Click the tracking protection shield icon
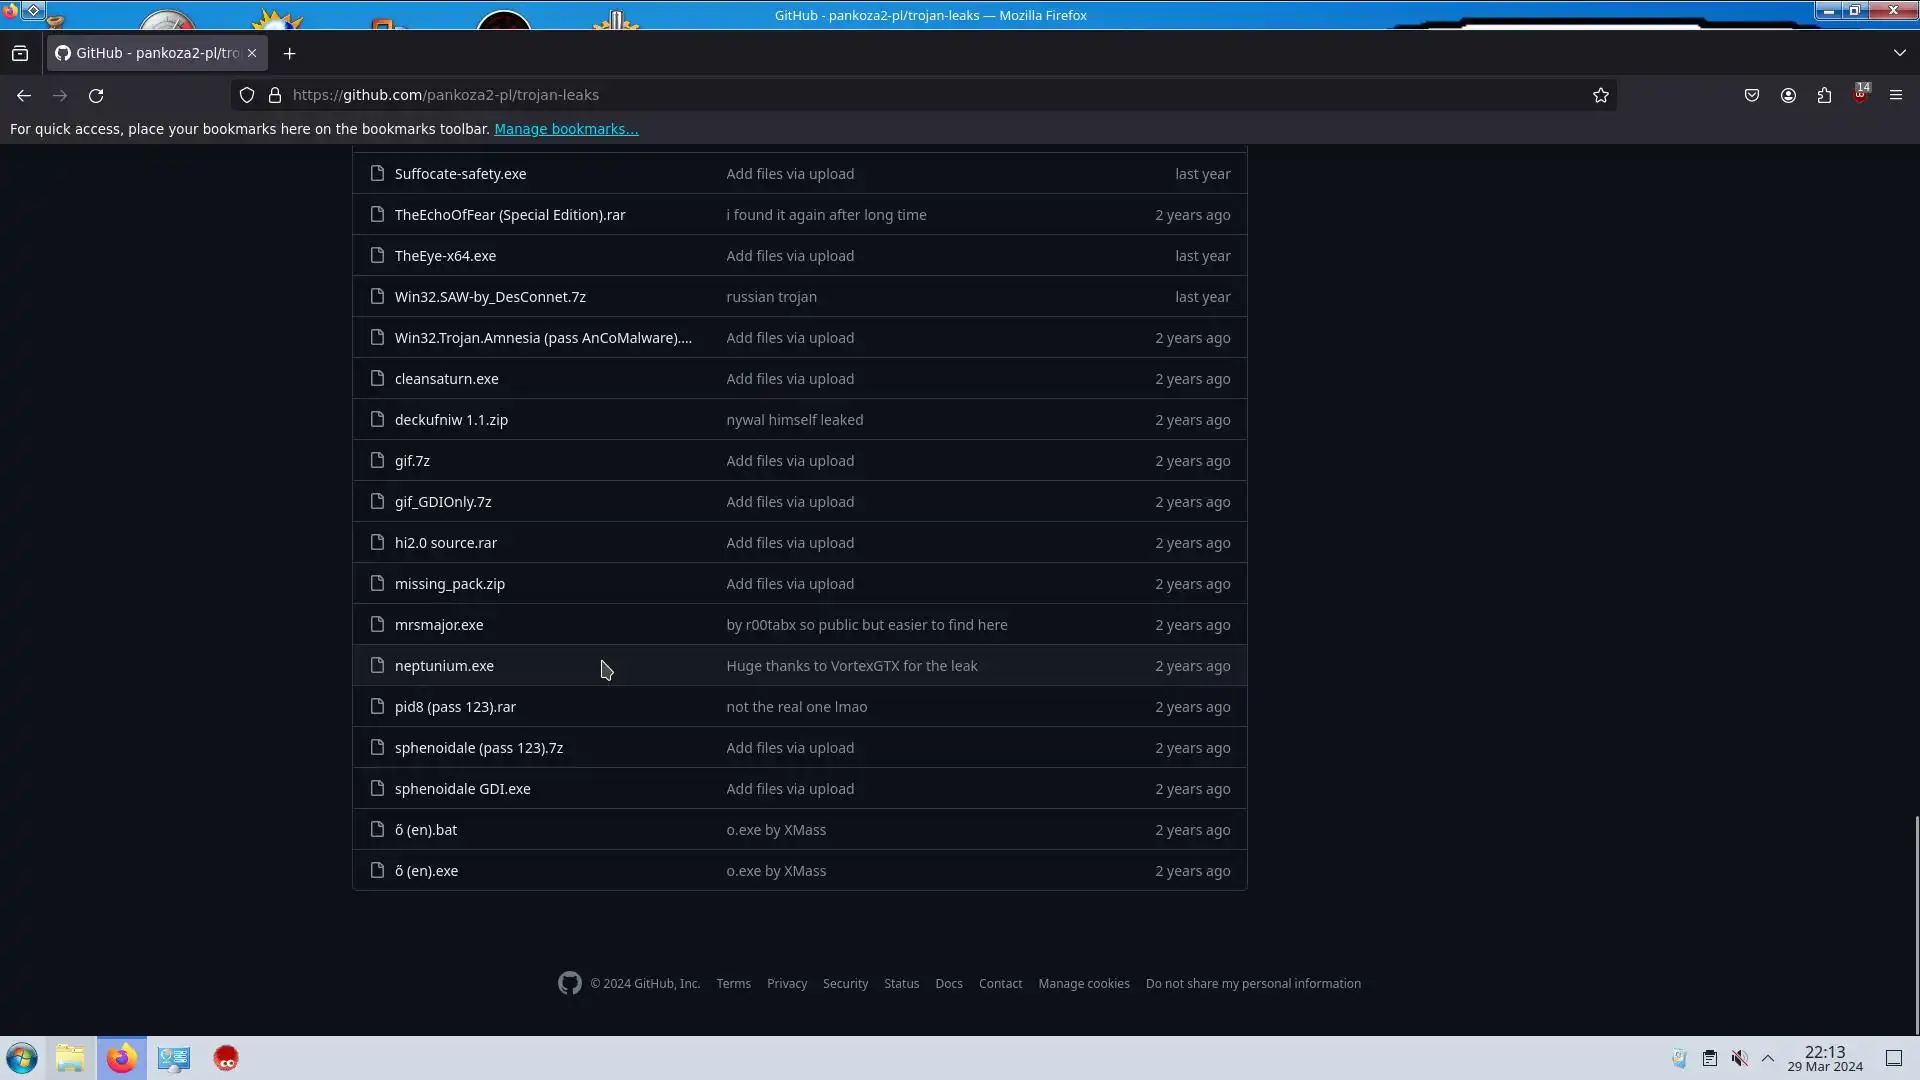 pyautogui.click(x=246, y=95)
